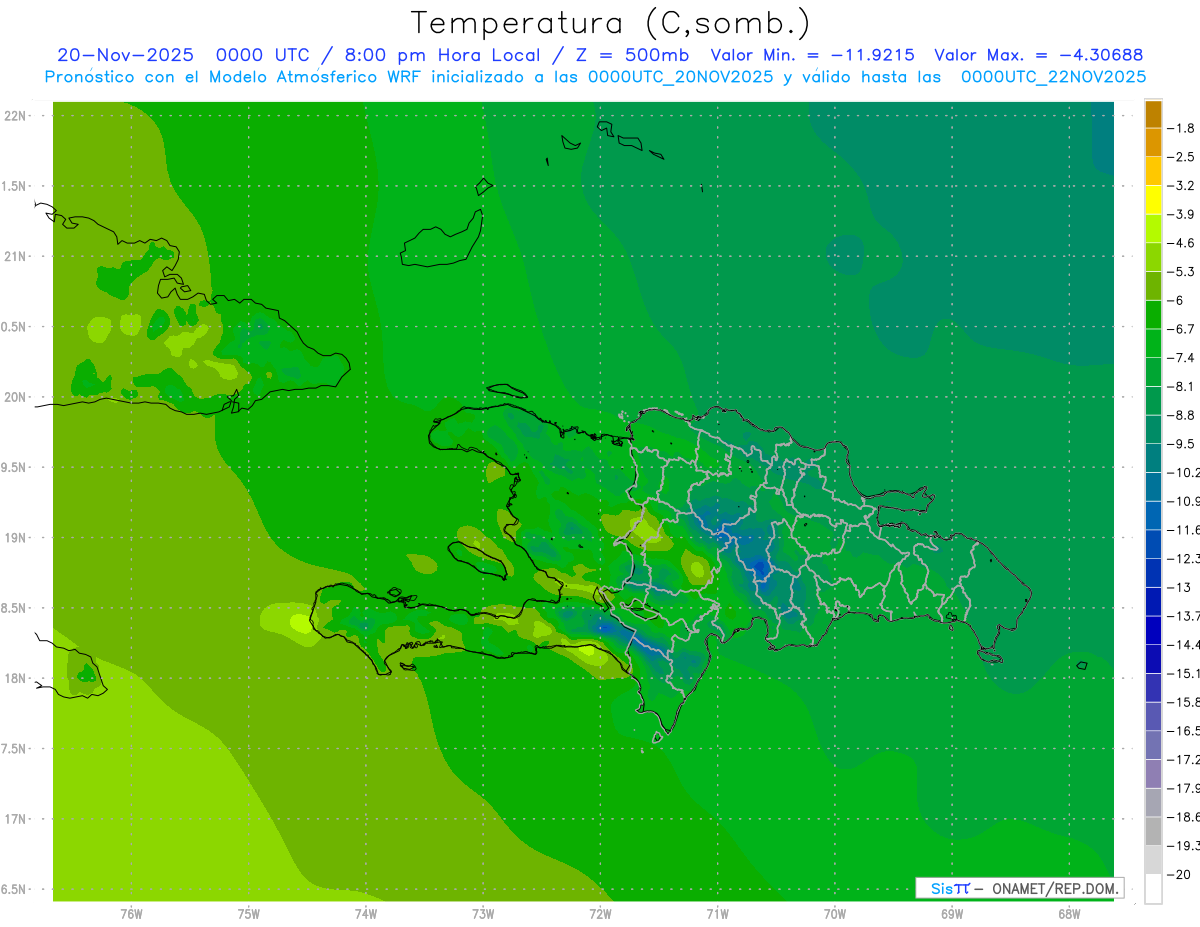Click the -8.8 colorbar label
The height and width of the screenshot is (927, 1200).
click(x=1181, y=415)
